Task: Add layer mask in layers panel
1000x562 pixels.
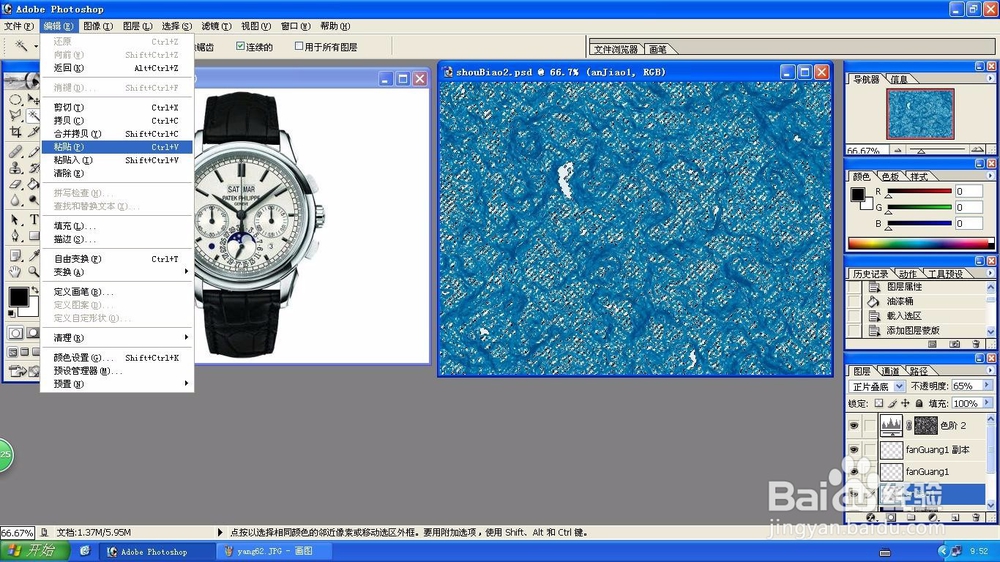Action: tap(891, 517)
